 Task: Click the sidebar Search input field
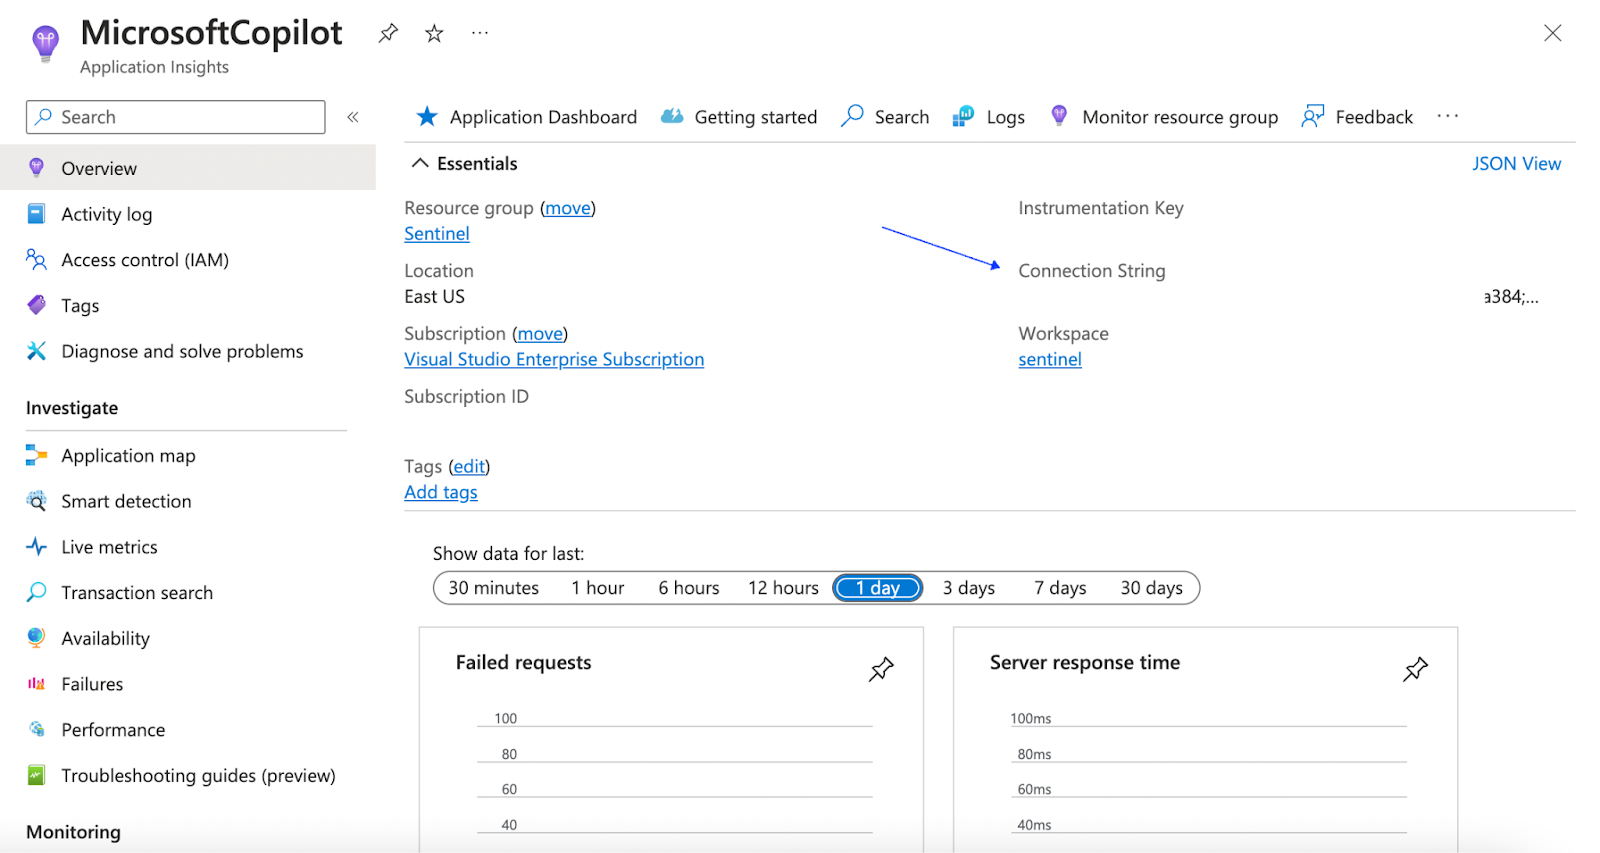176,117
